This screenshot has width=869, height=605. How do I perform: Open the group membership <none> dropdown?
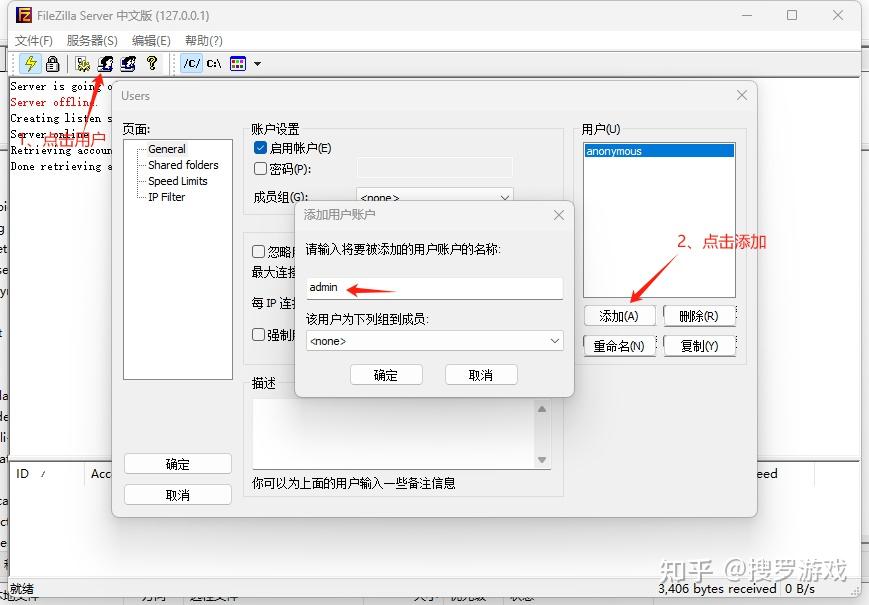434,341
